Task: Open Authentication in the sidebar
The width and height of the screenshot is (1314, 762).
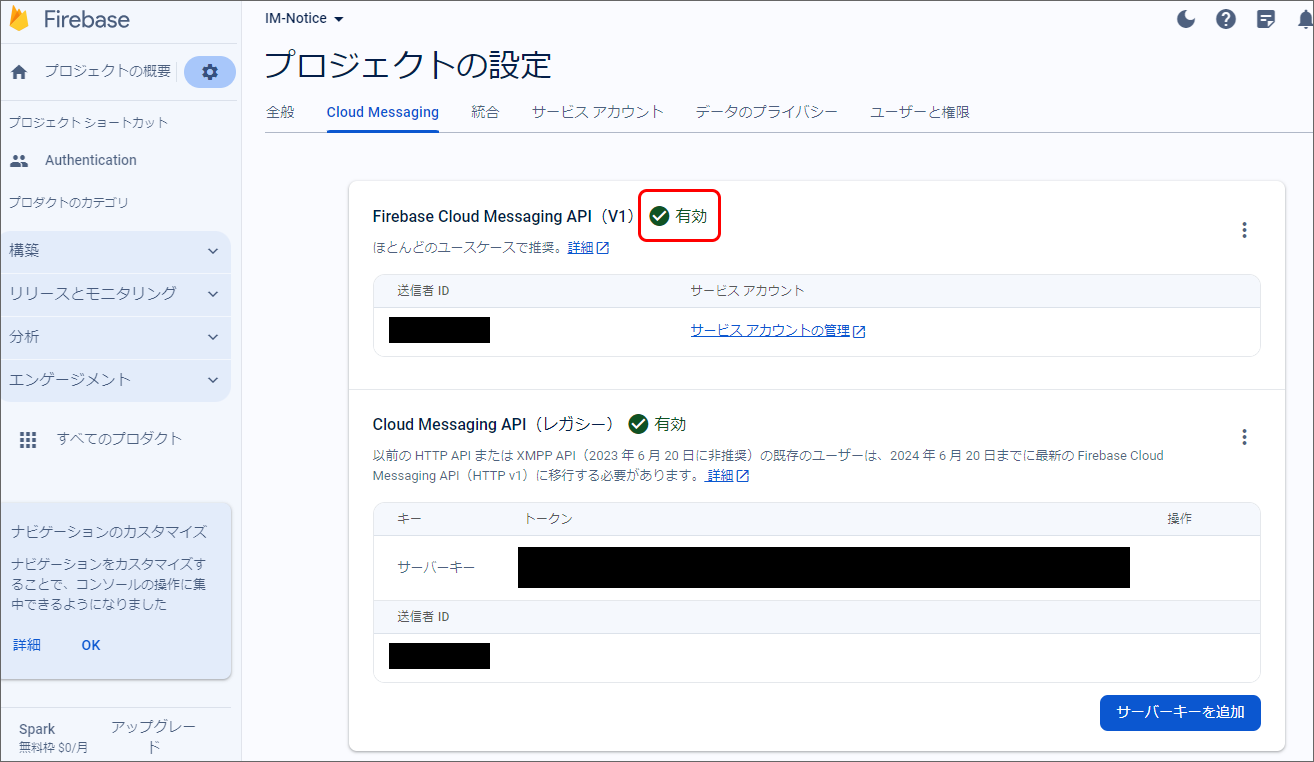Action: pos(91,160)
